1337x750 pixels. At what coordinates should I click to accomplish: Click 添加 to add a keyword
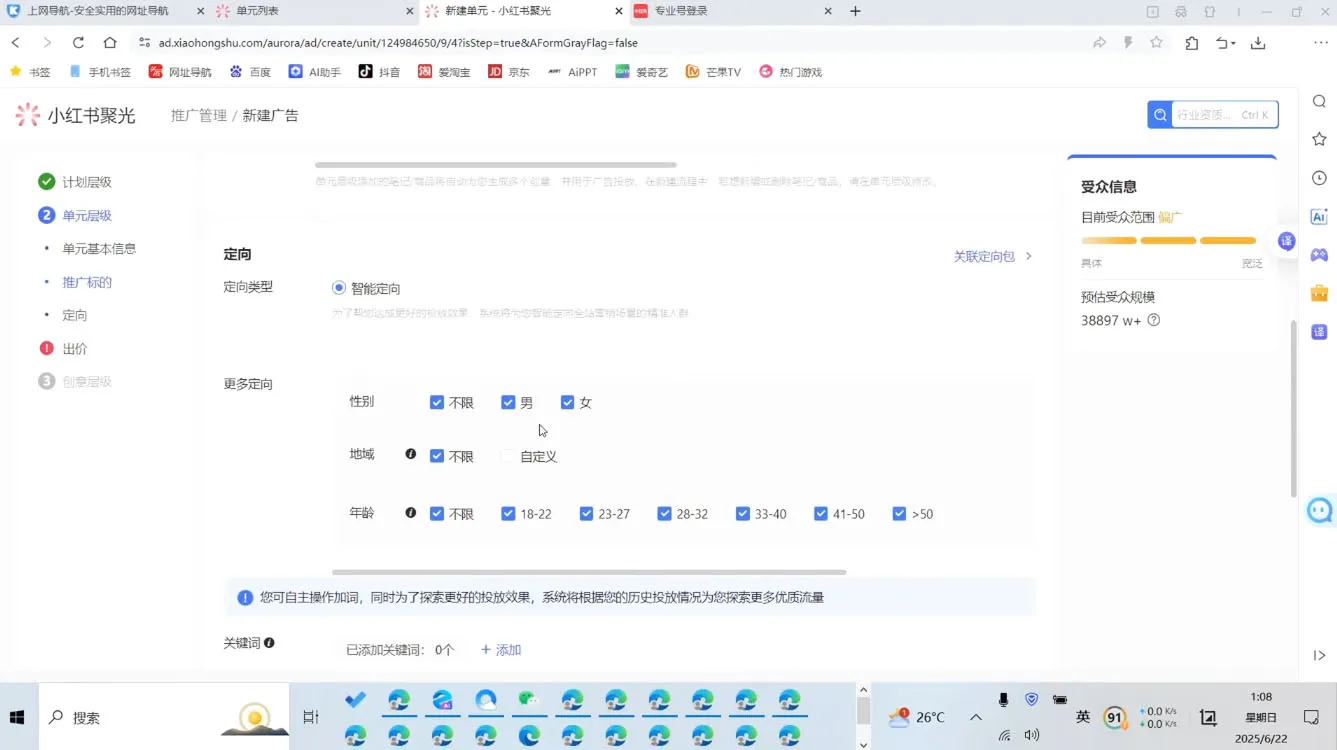click(501, 649)
